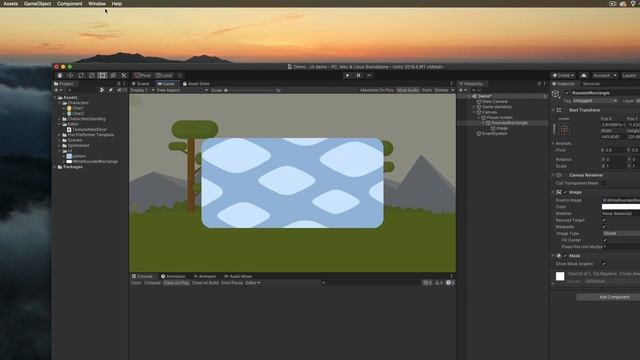Toggle Mute Audio in Game view
This screenshot has height=360, width=640.
click(408, 90)
